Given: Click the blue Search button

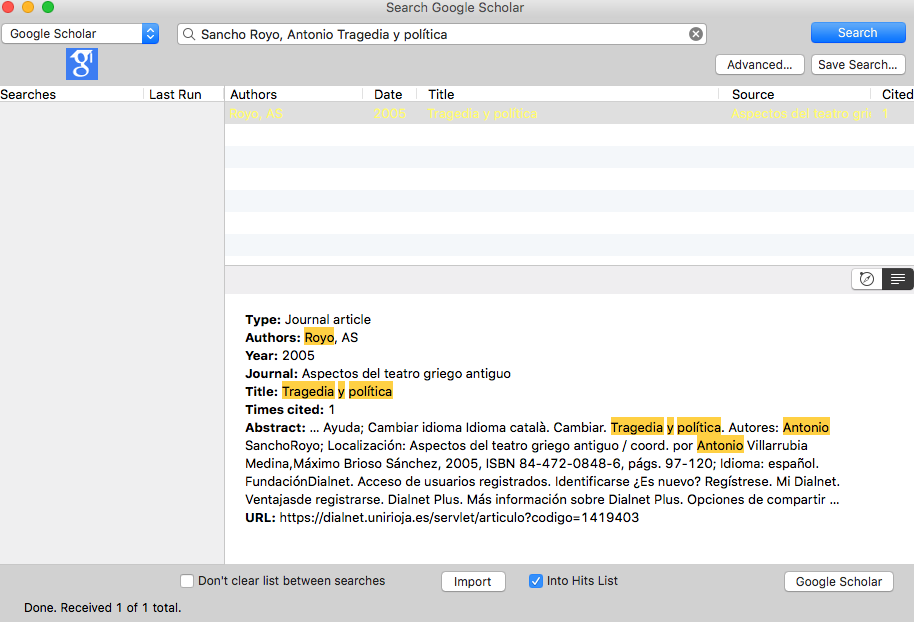Looking at the screenshot, I should (x=857, y=33).
